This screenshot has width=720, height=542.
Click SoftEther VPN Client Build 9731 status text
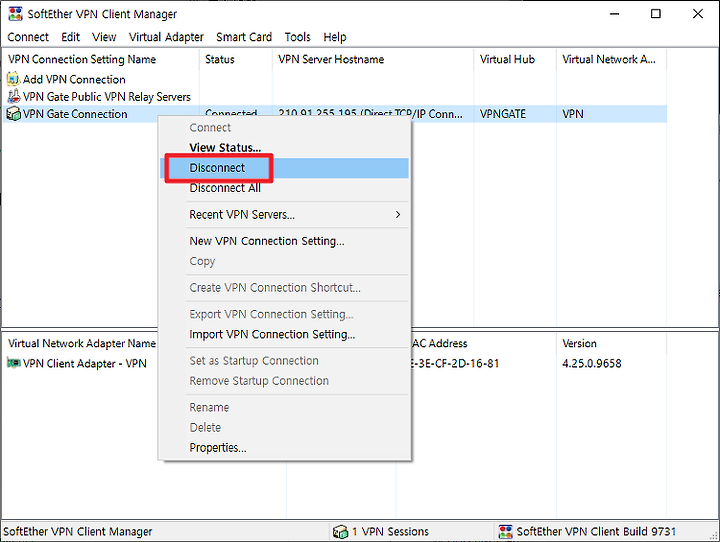596,531
